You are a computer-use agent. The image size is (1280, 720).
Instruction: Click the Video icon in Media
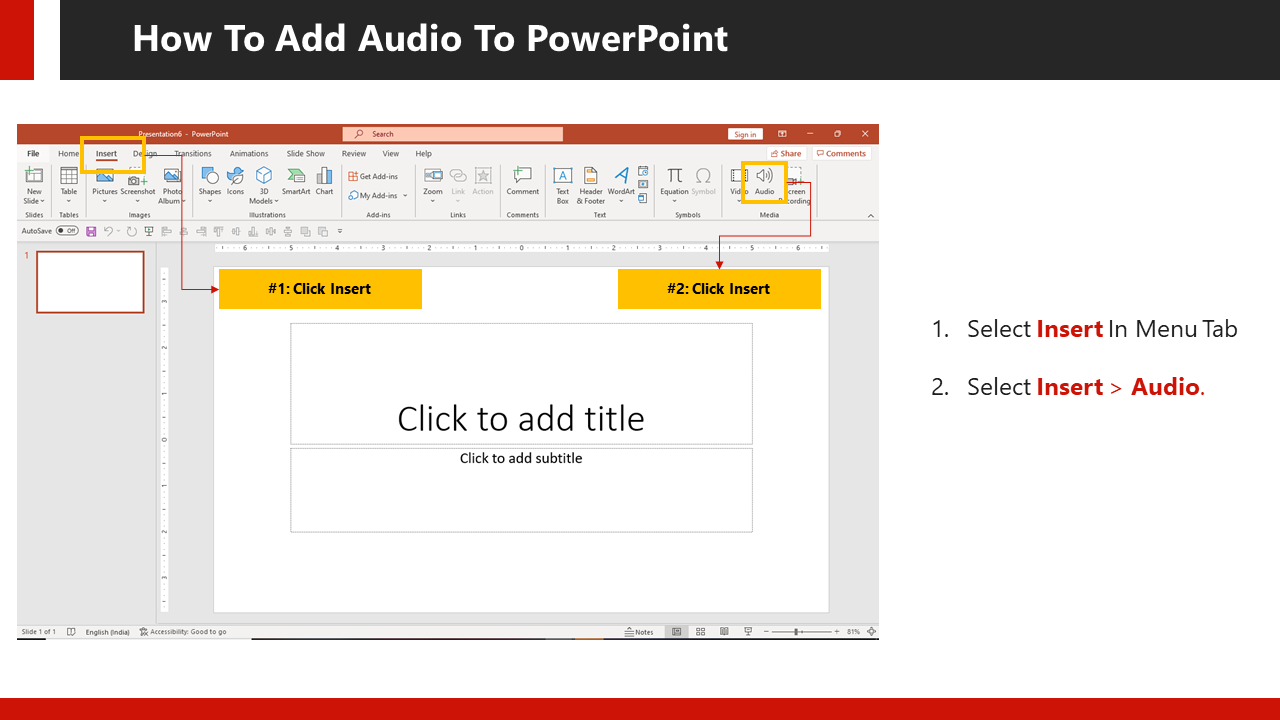pyautogui.click(x=739, y=175)
